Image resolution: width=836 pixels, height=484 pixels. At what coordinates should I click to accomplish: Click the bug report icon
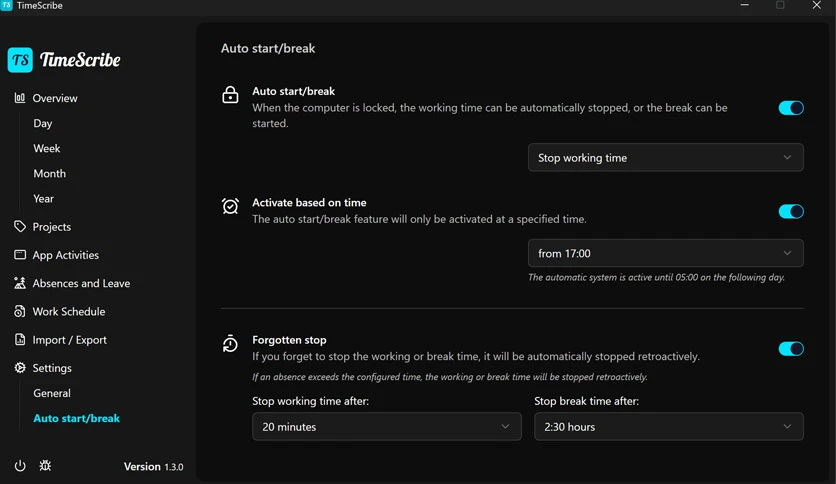click(45, 465)
